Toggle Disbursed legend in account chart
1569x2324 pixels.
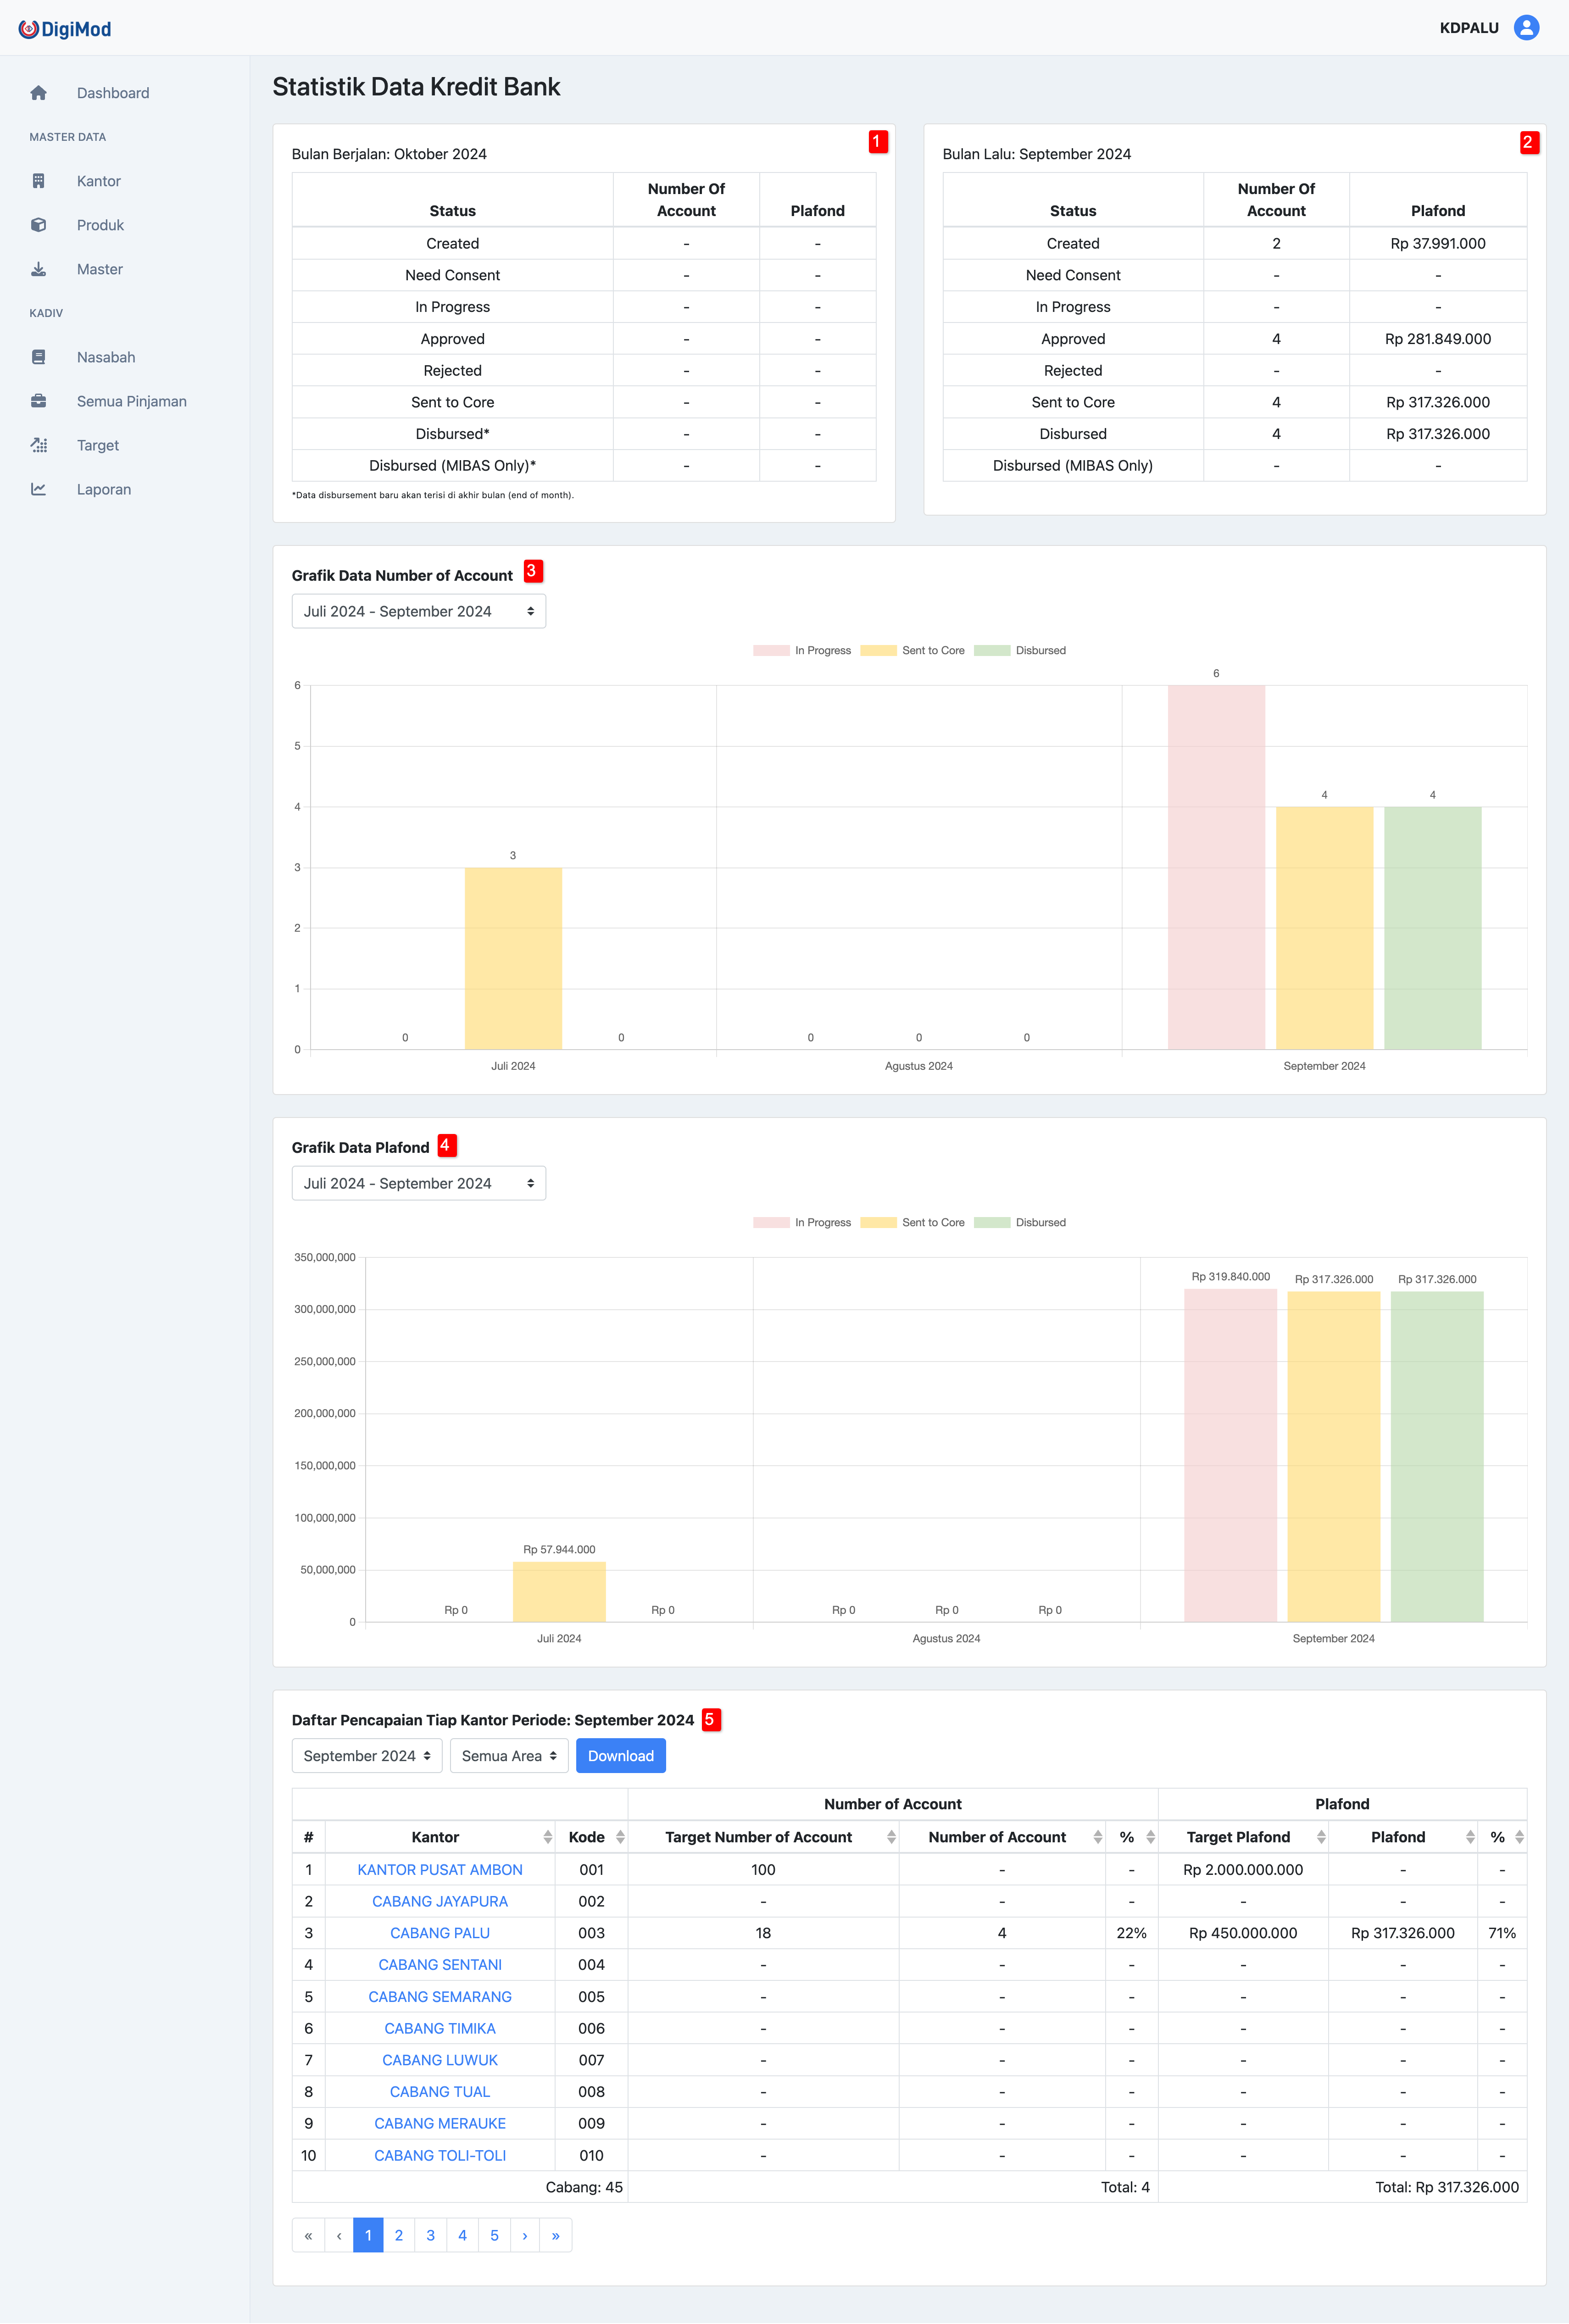[1020, 650]
